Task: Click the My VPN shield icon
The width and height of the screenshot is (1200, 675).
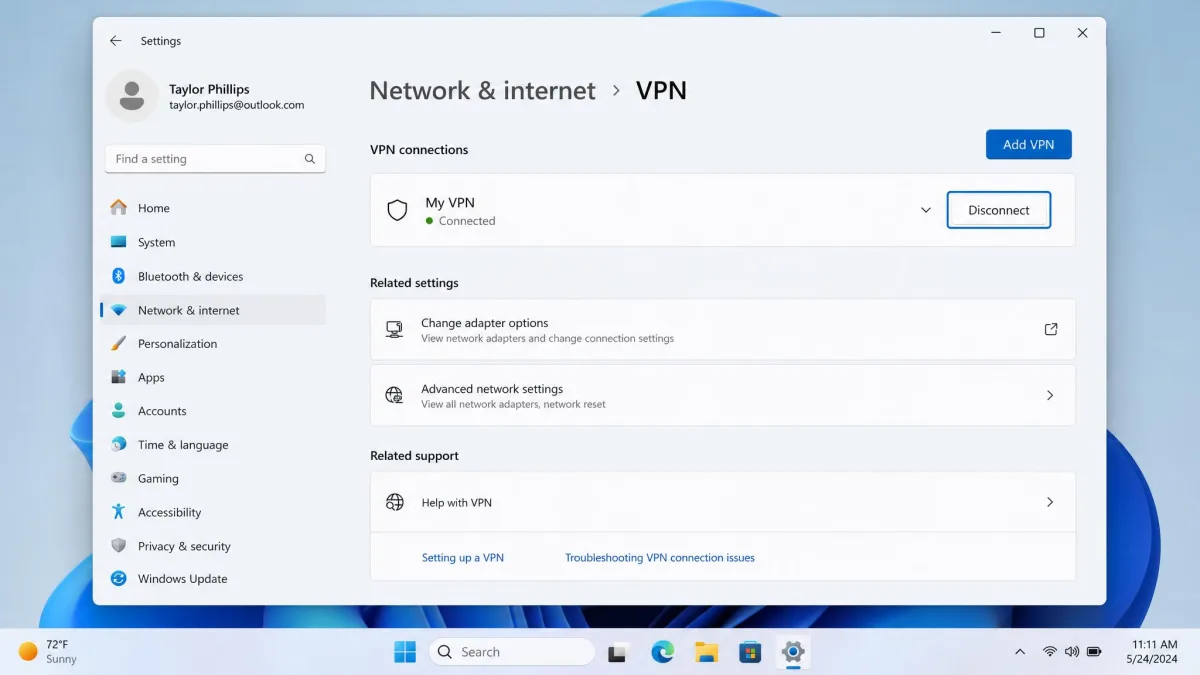Action: pos(397,210)
